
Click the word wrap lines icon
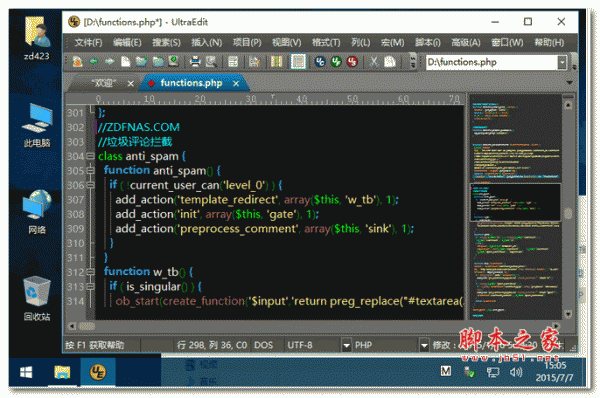(233, 62)
